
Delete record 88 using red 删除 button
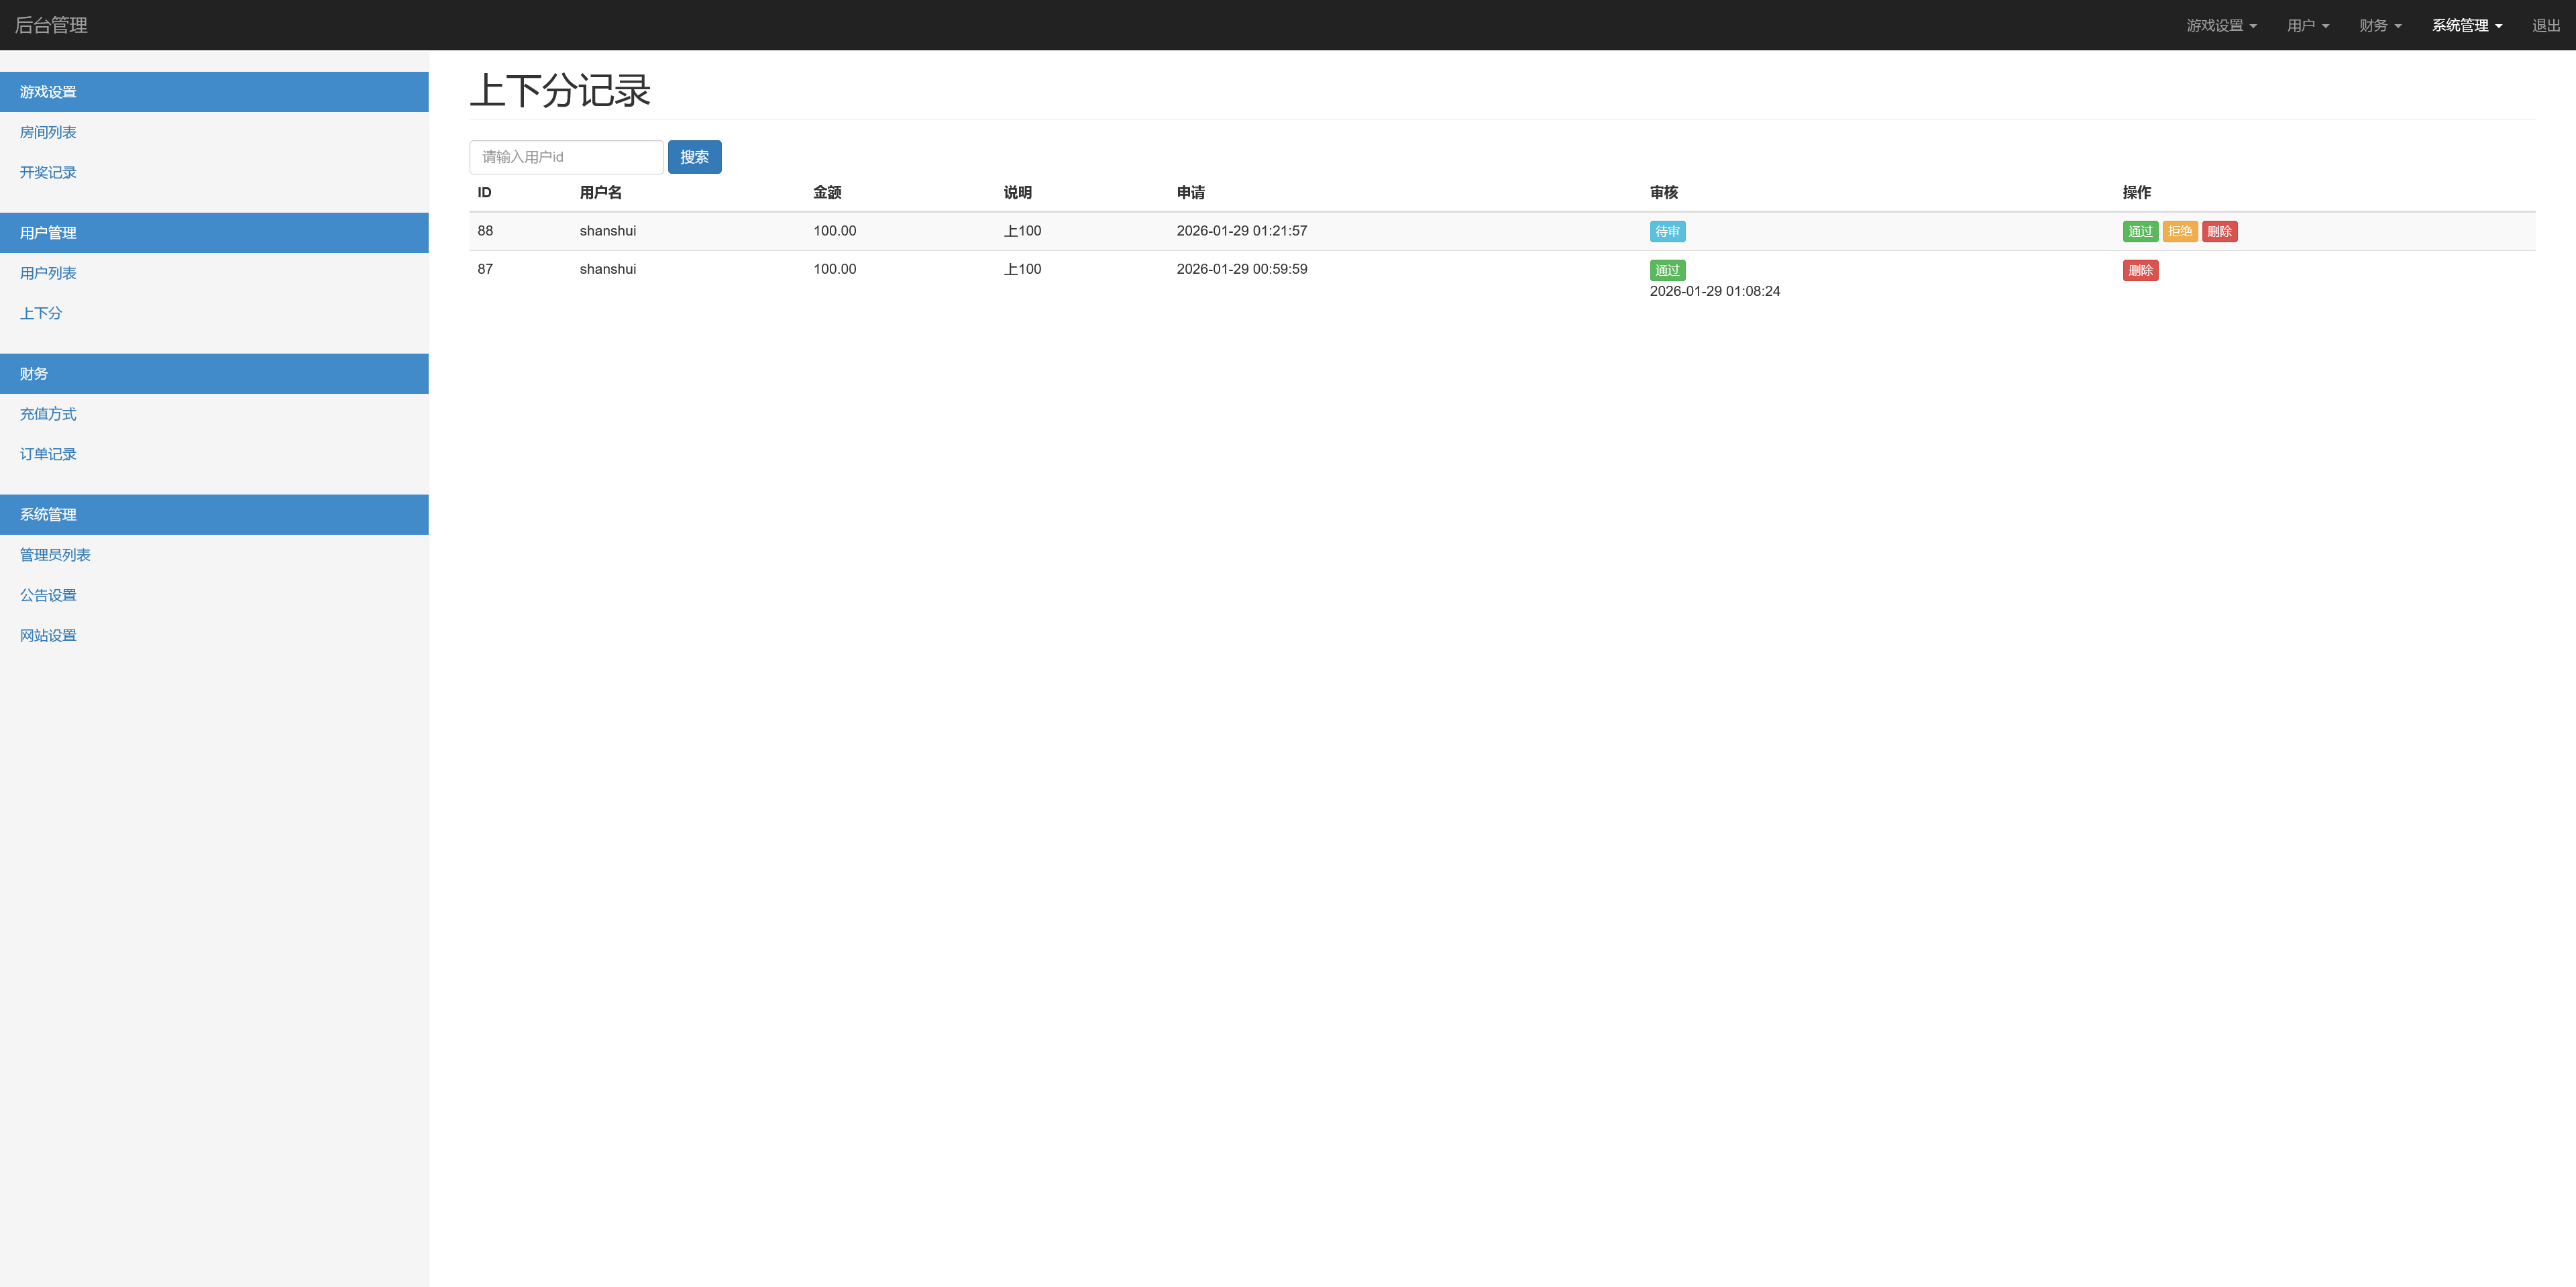2219,232
